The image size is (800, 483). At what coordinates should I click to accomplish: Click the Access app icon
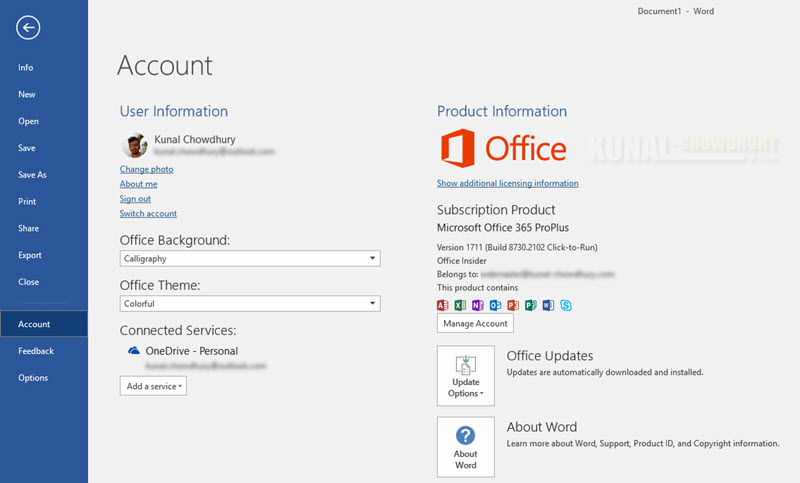[442, 305]
